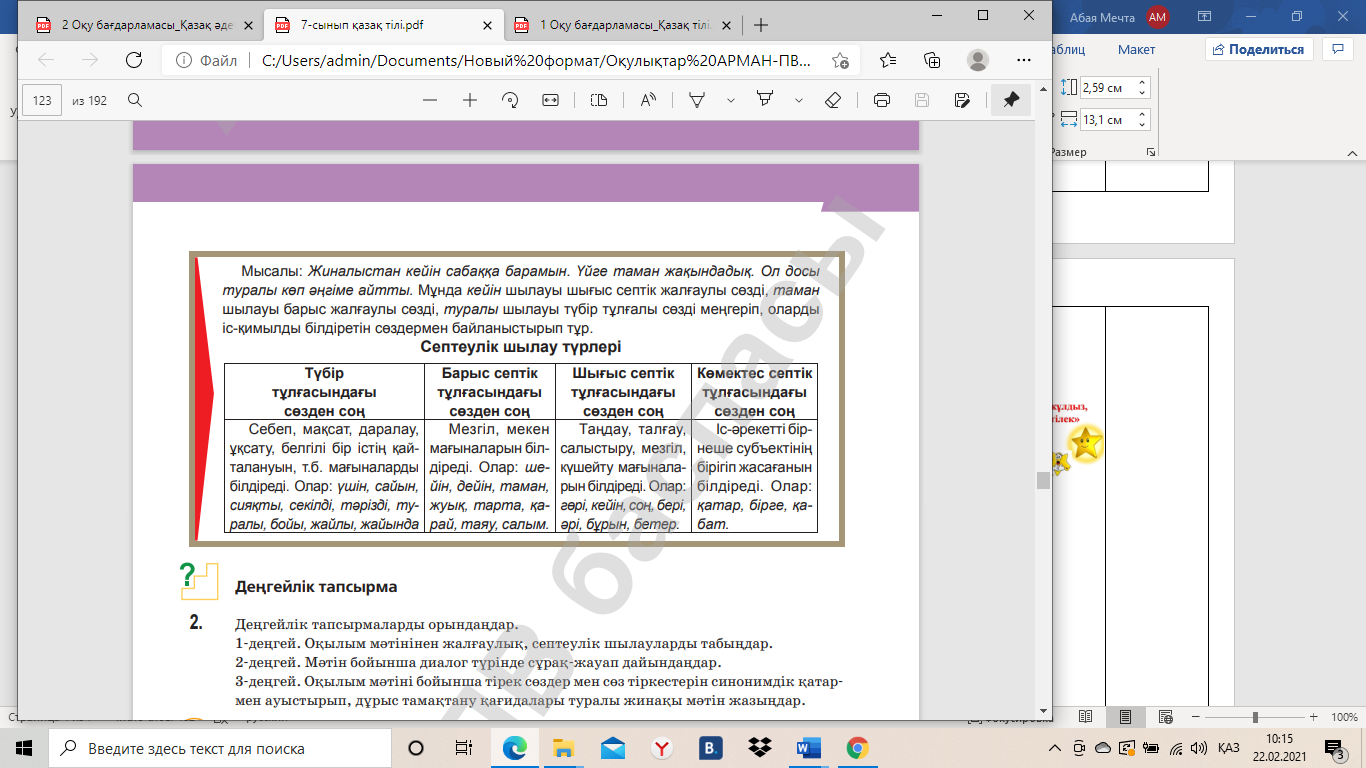
Task: Switch Word to Web Layout view
Action: pos(1166,717)
